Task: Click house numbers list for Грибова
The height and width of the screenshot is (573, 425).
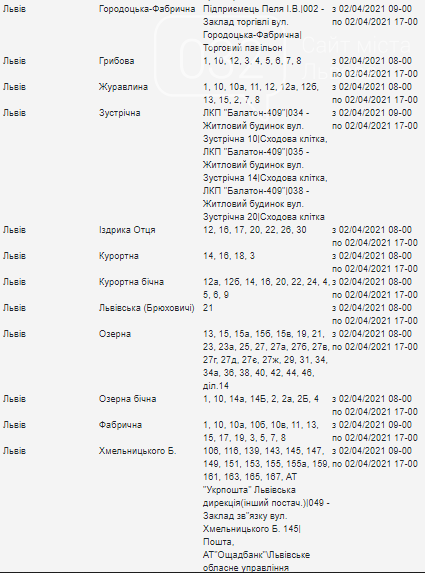Action: click(252, 61)
